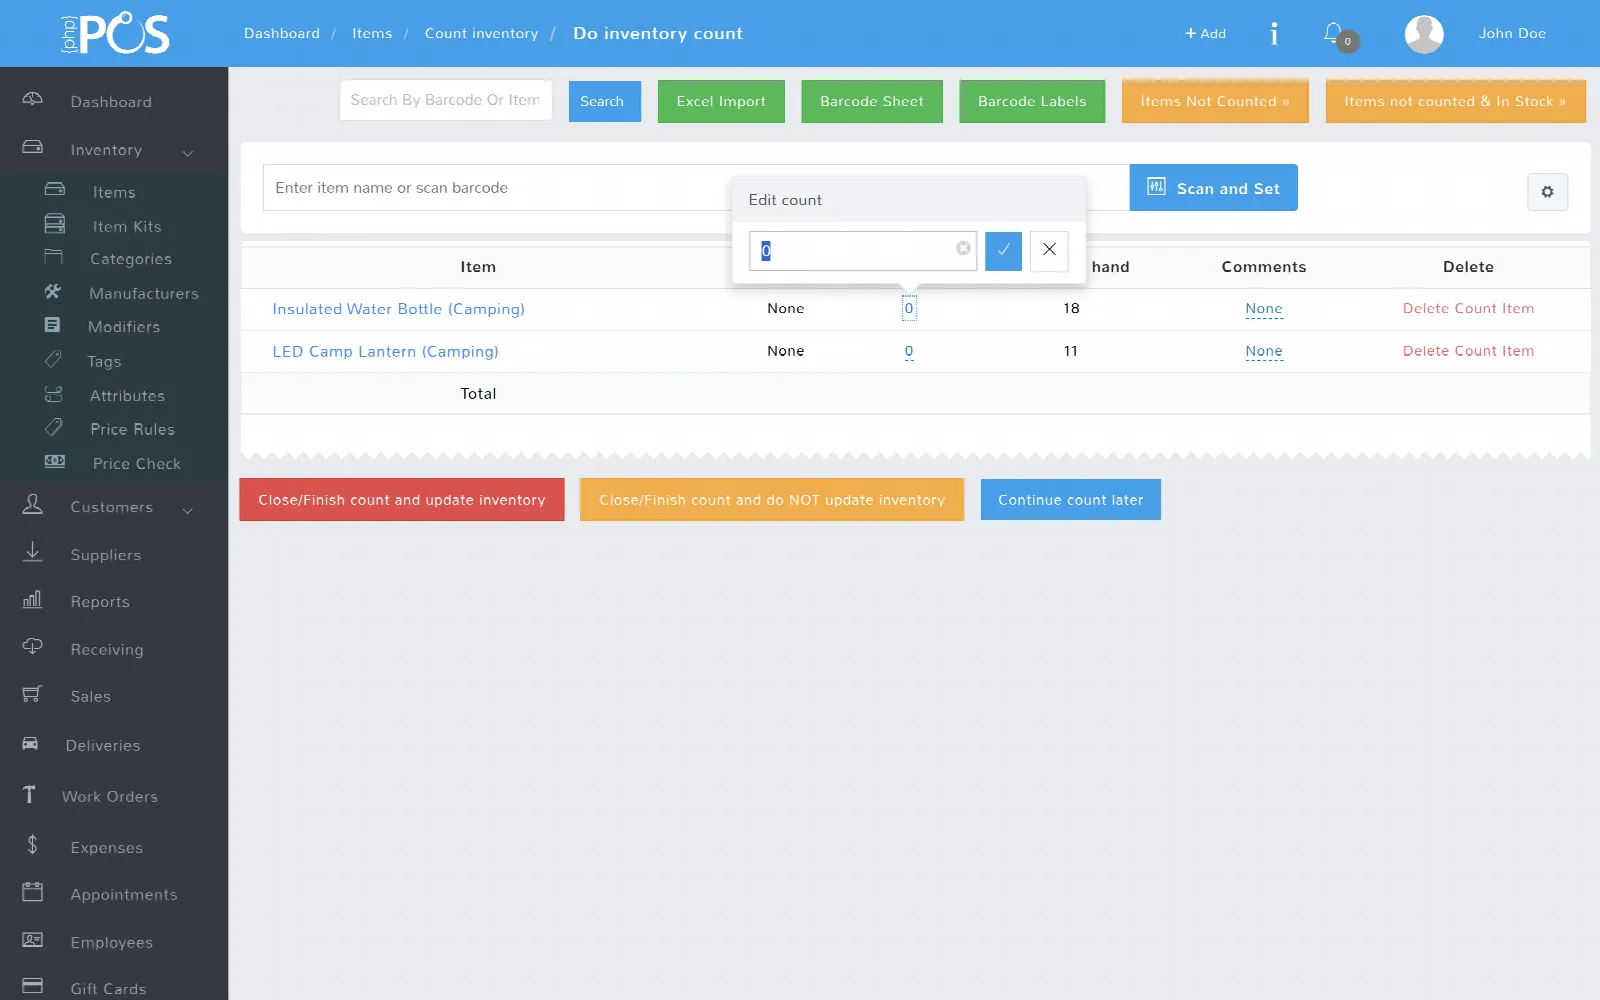Edit count for LED Camp Lantern
The height and width of the screenshot is (1000, 1600).
(909, 351)
